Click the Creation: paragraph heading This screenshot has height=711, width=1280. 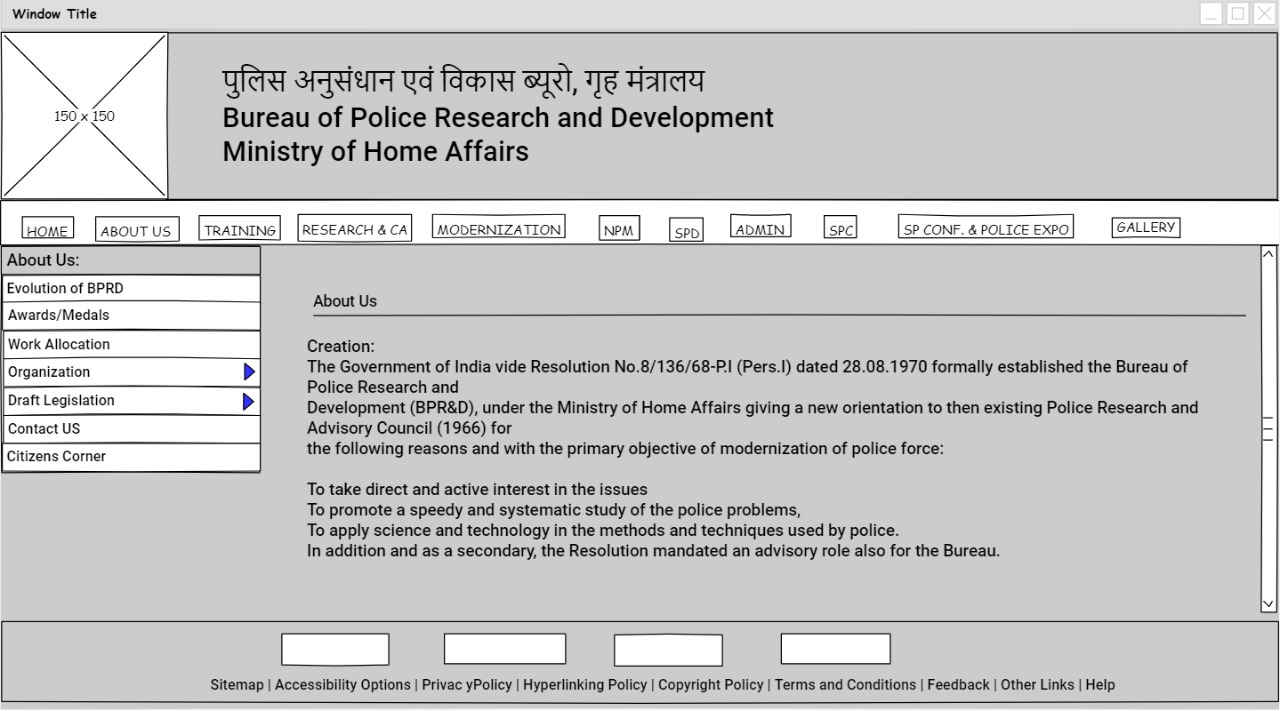tap(341, 347)
